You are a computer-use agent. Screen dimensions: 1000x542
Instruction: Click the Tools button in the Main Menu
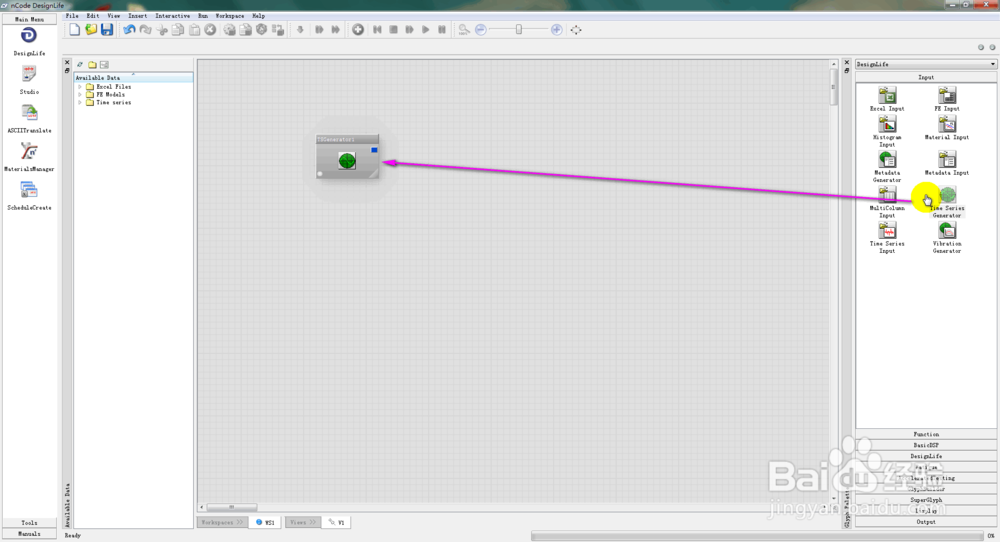click(29, 523)
